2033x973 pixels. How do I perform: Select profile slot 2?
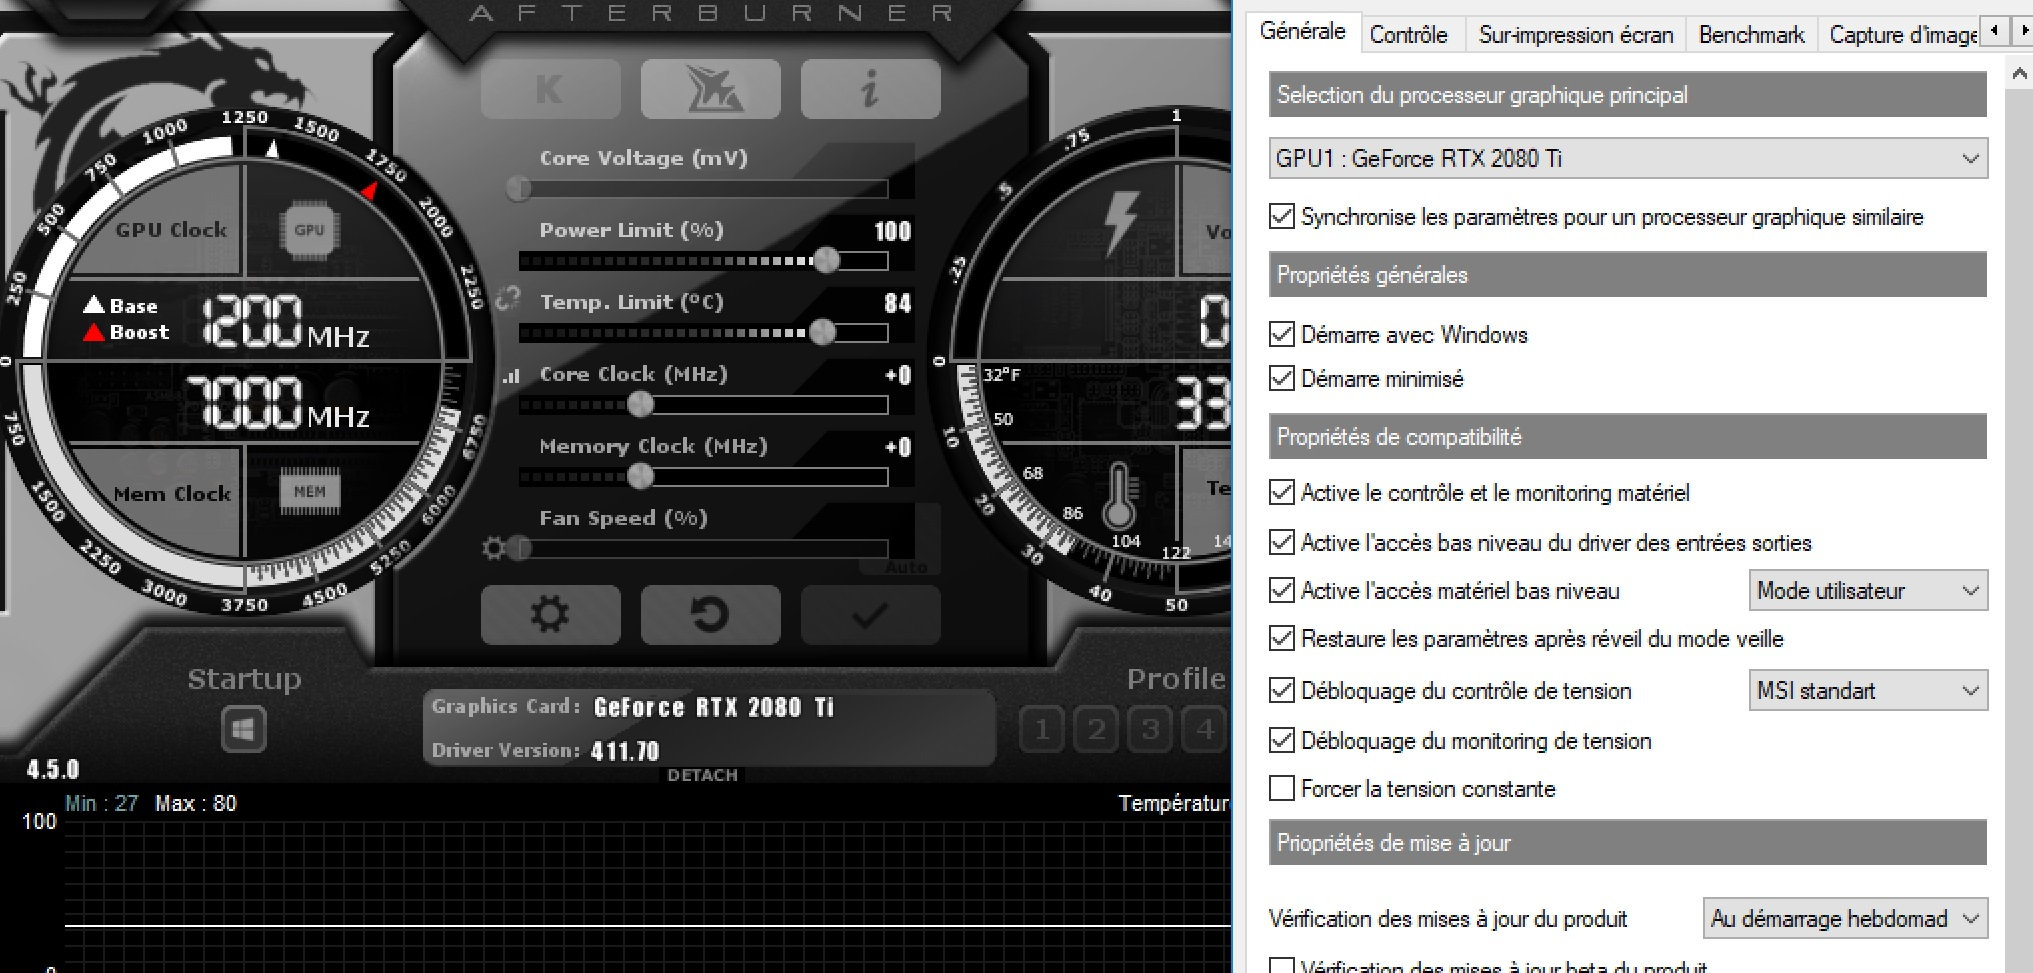[1097, 729]
